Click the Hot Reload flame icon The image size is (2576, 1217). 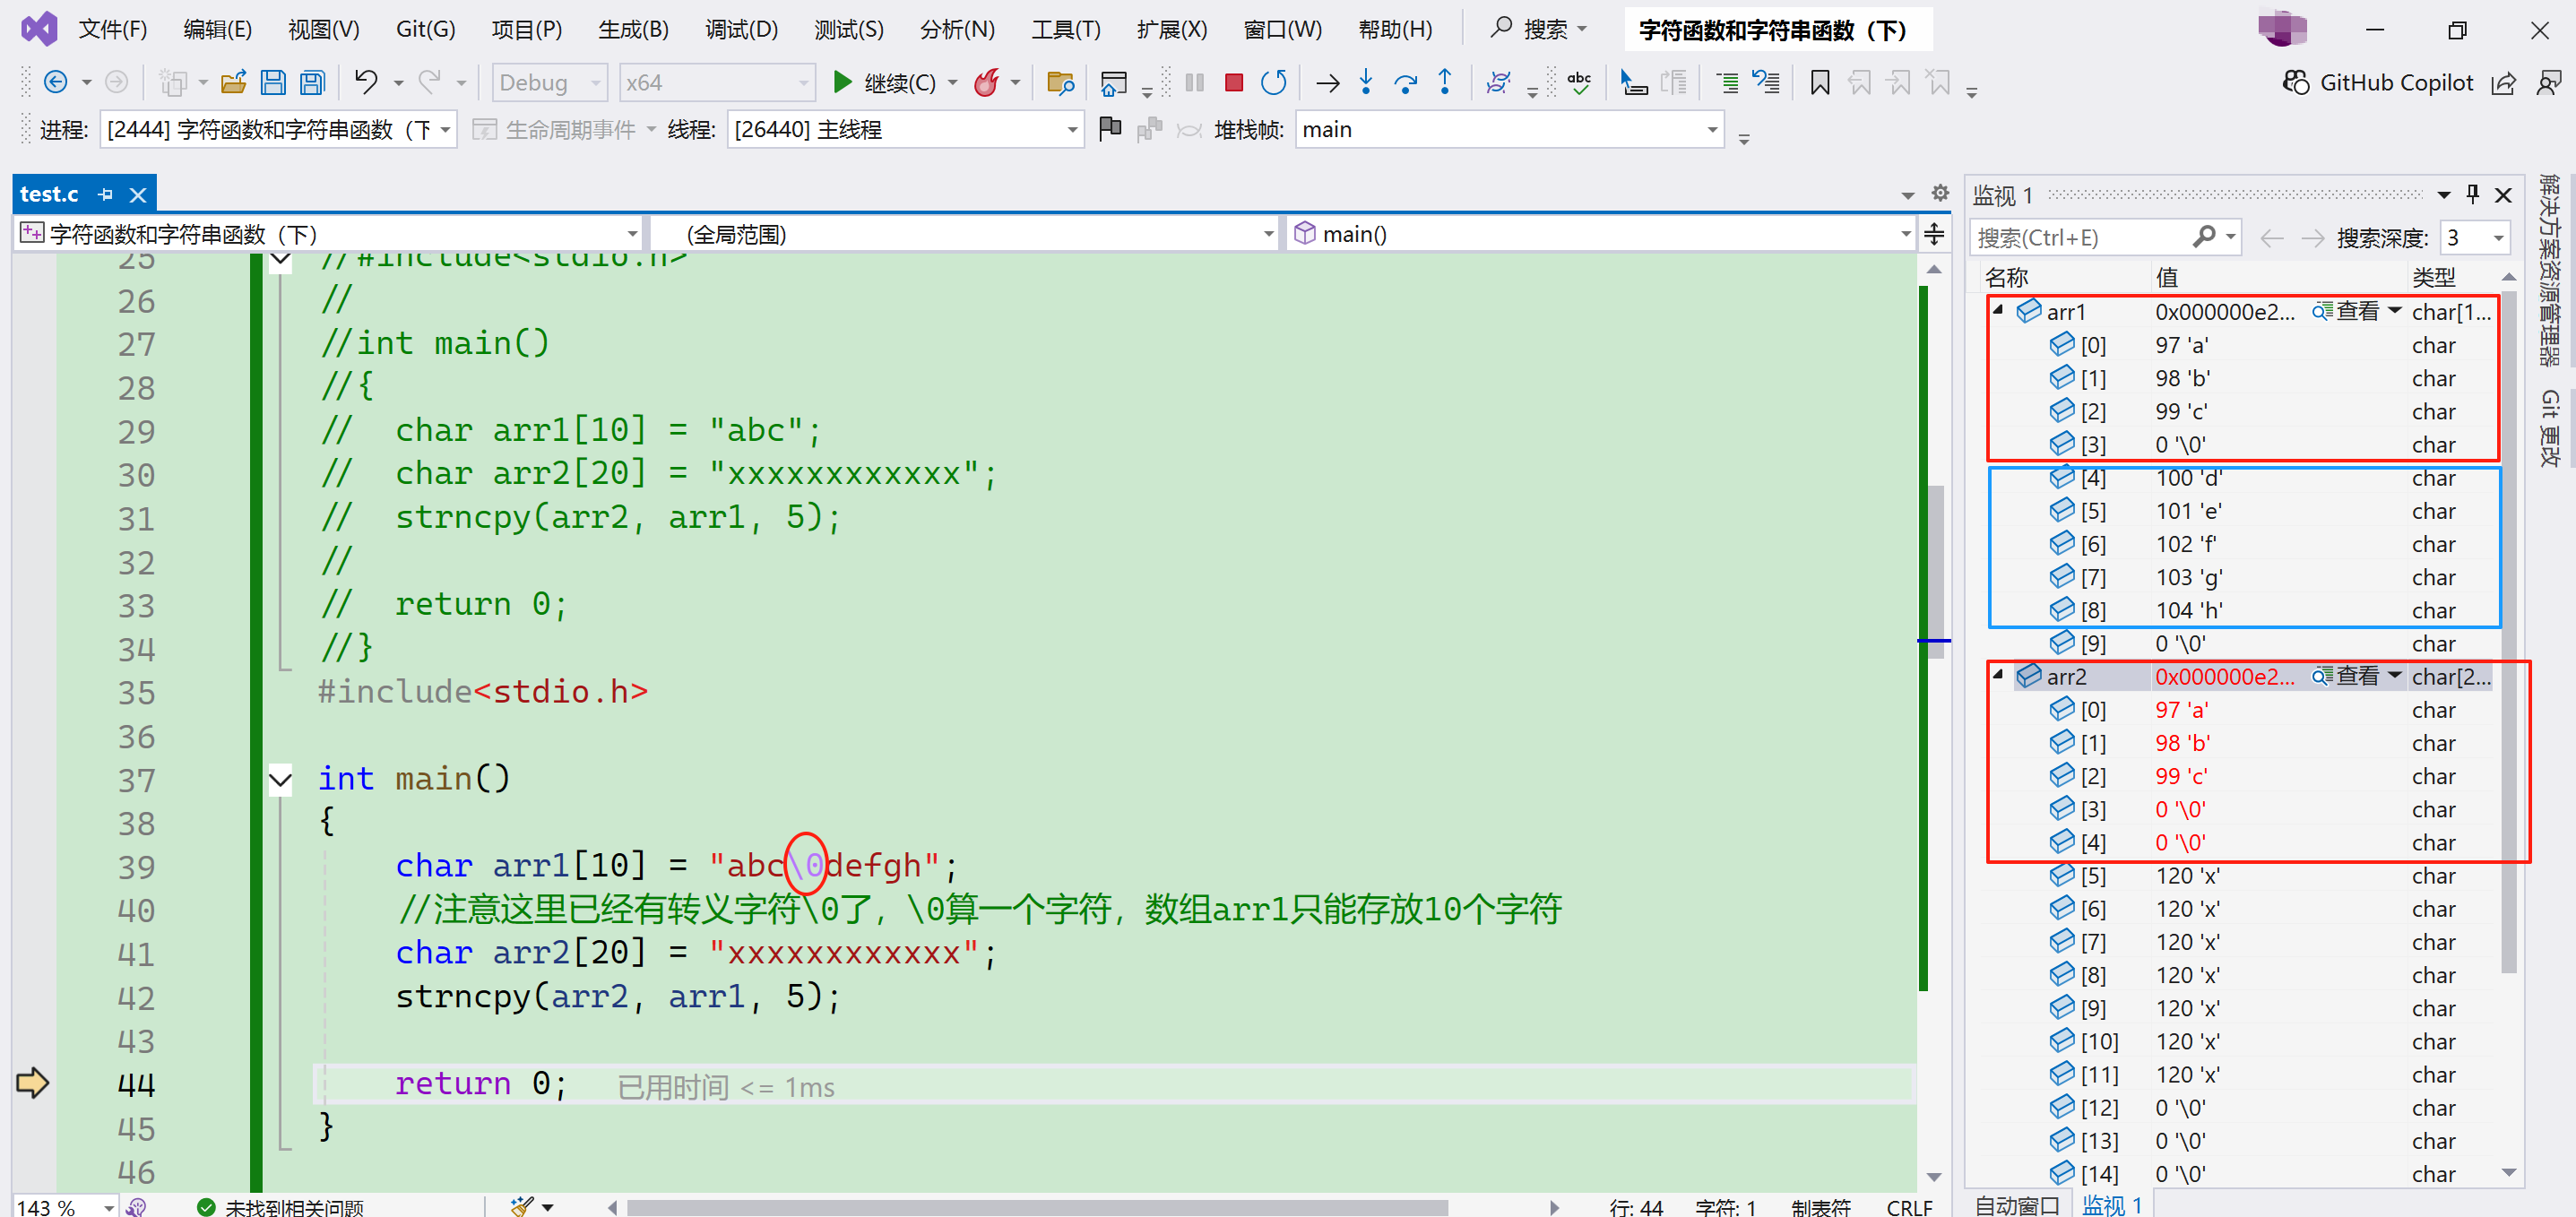point(986,83)
